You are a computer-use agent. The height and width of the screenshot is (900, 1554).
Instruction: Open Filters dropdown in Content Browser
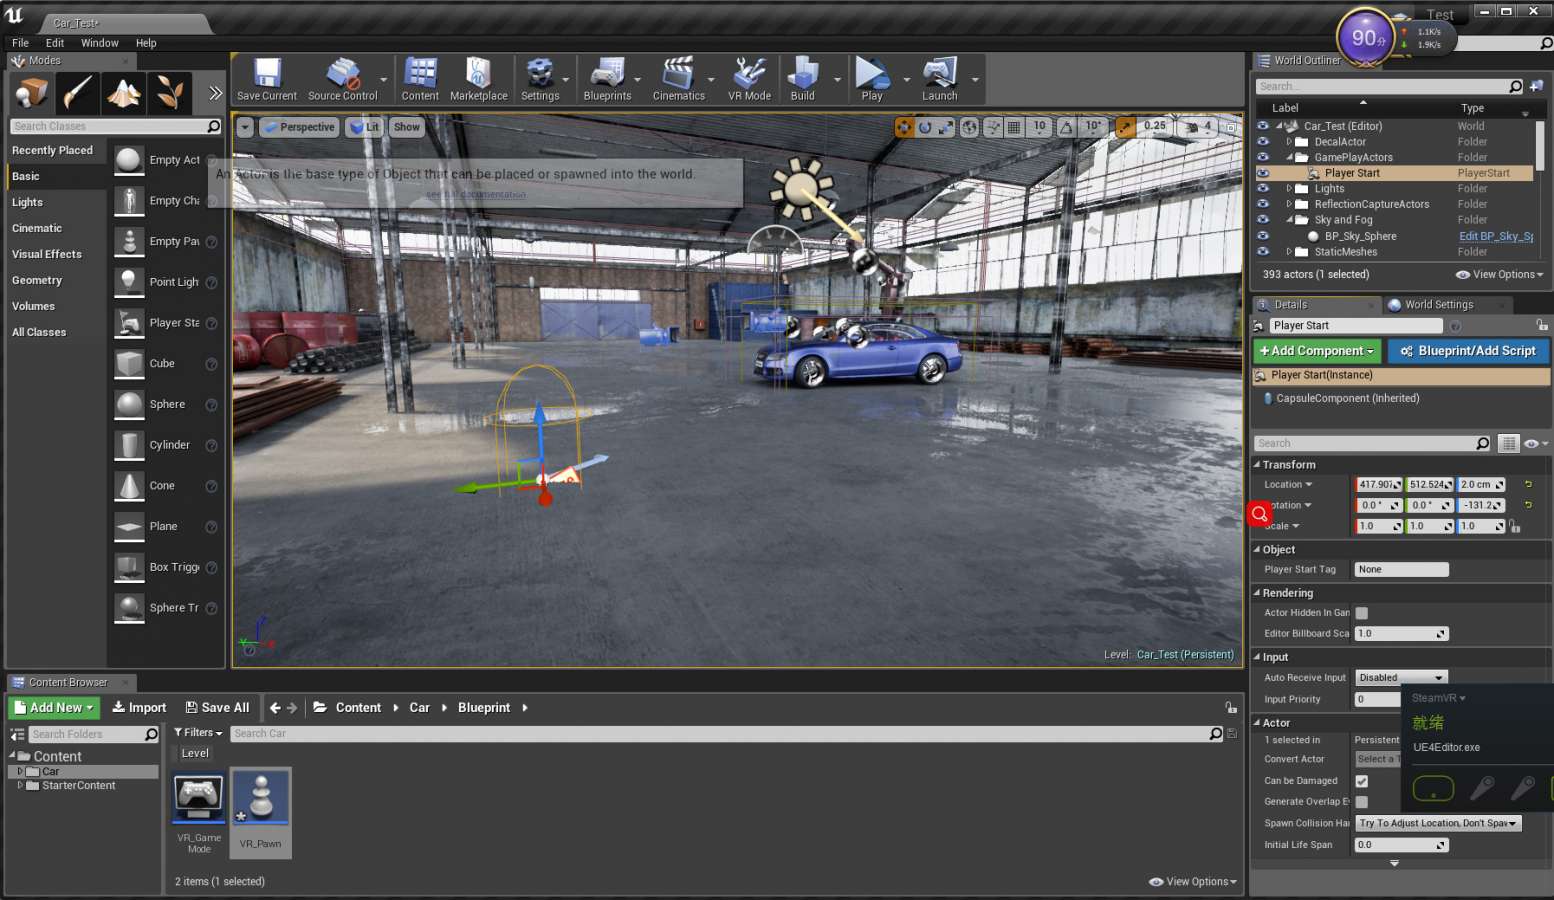[198, 733]
